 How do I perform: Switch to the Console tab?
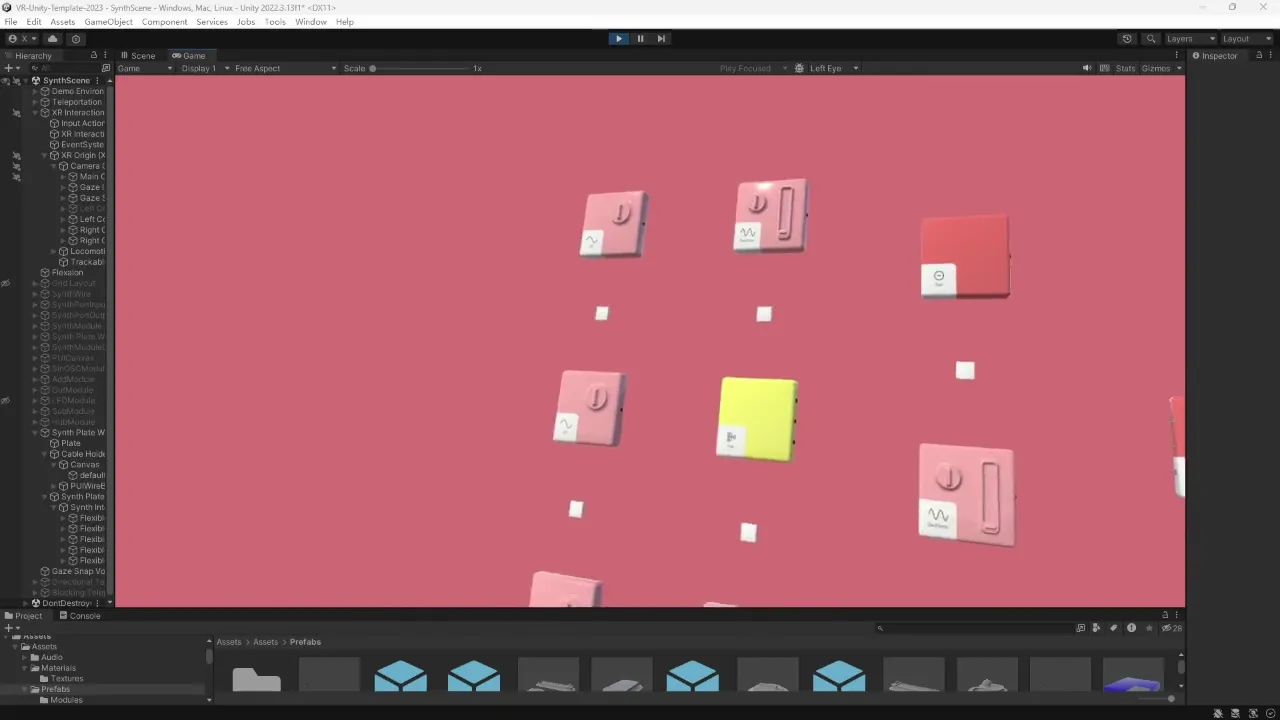click(80, 616)
